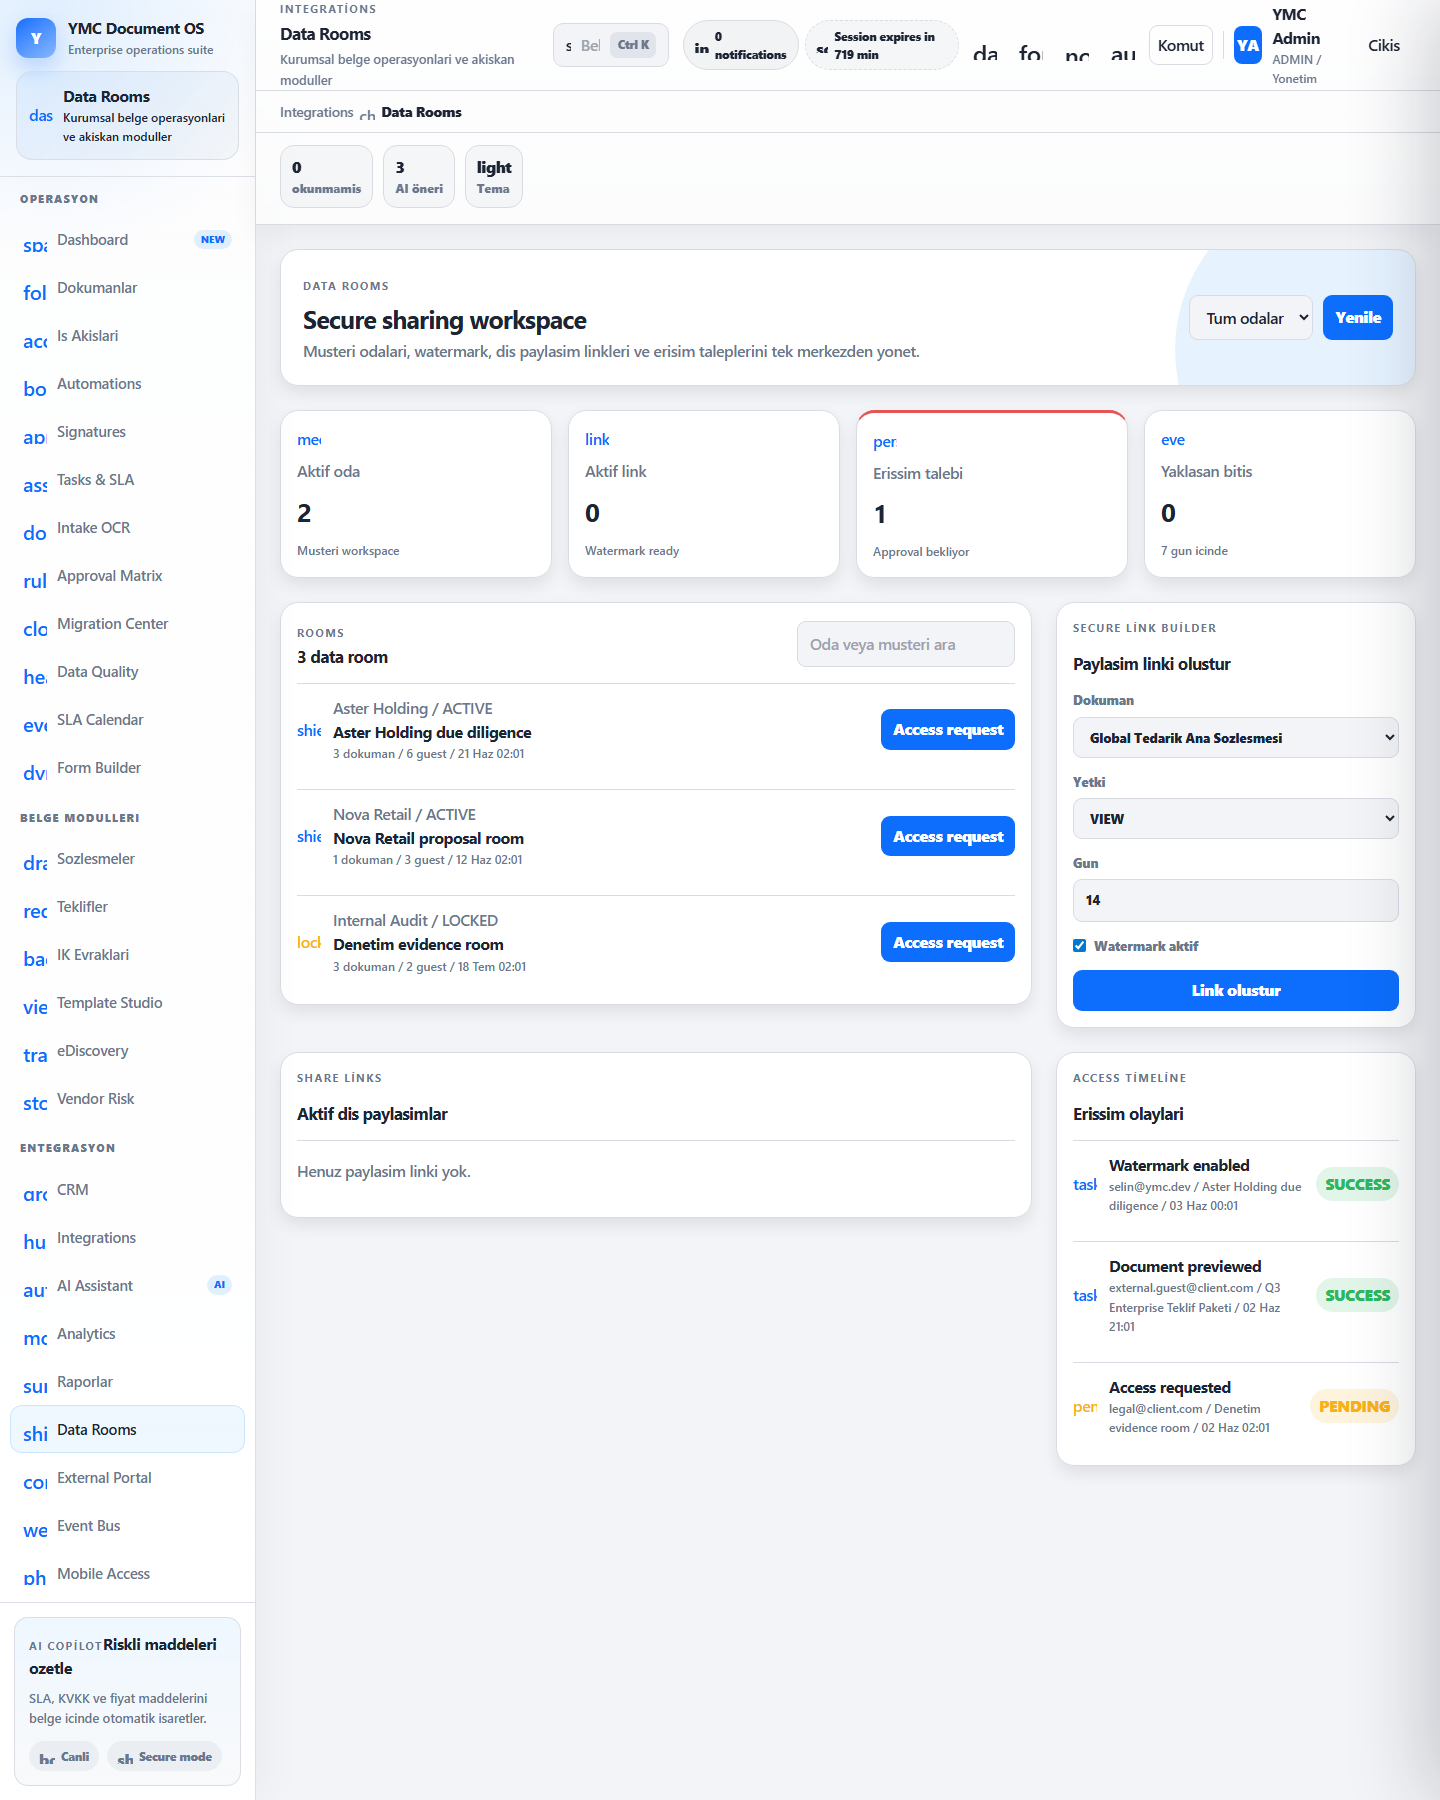Click the Session expires in 719 min chip
1440x1800 pixels.
(882, 45)
